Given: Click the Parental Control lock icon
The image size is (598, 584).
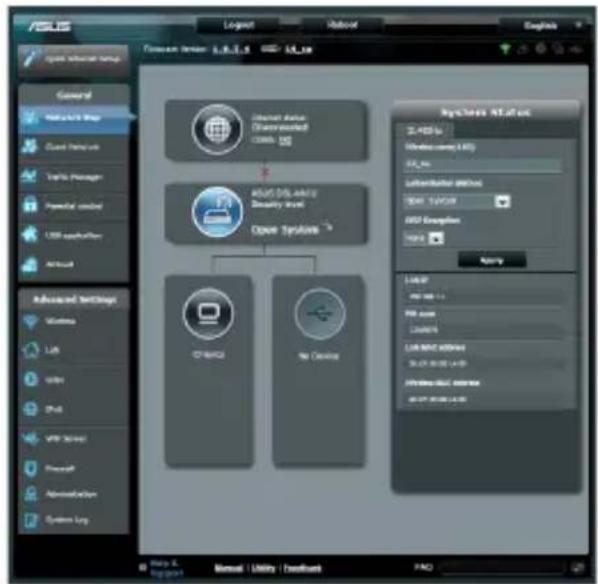Looking at the screenshot, I should pos(30,205).
